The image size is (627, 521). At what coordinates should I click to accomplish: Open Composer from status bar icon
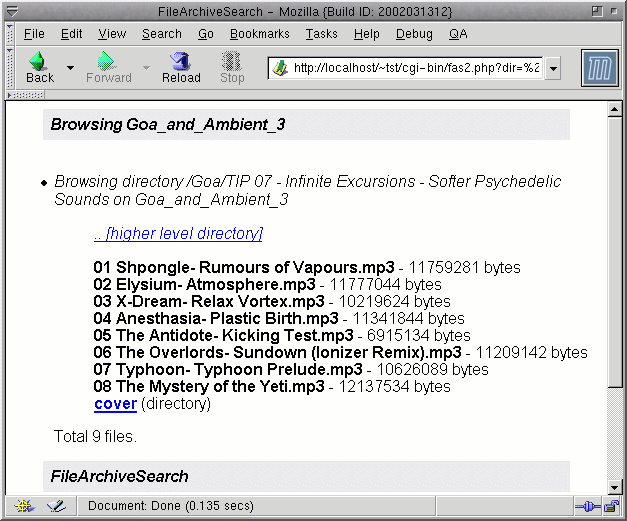55,506
